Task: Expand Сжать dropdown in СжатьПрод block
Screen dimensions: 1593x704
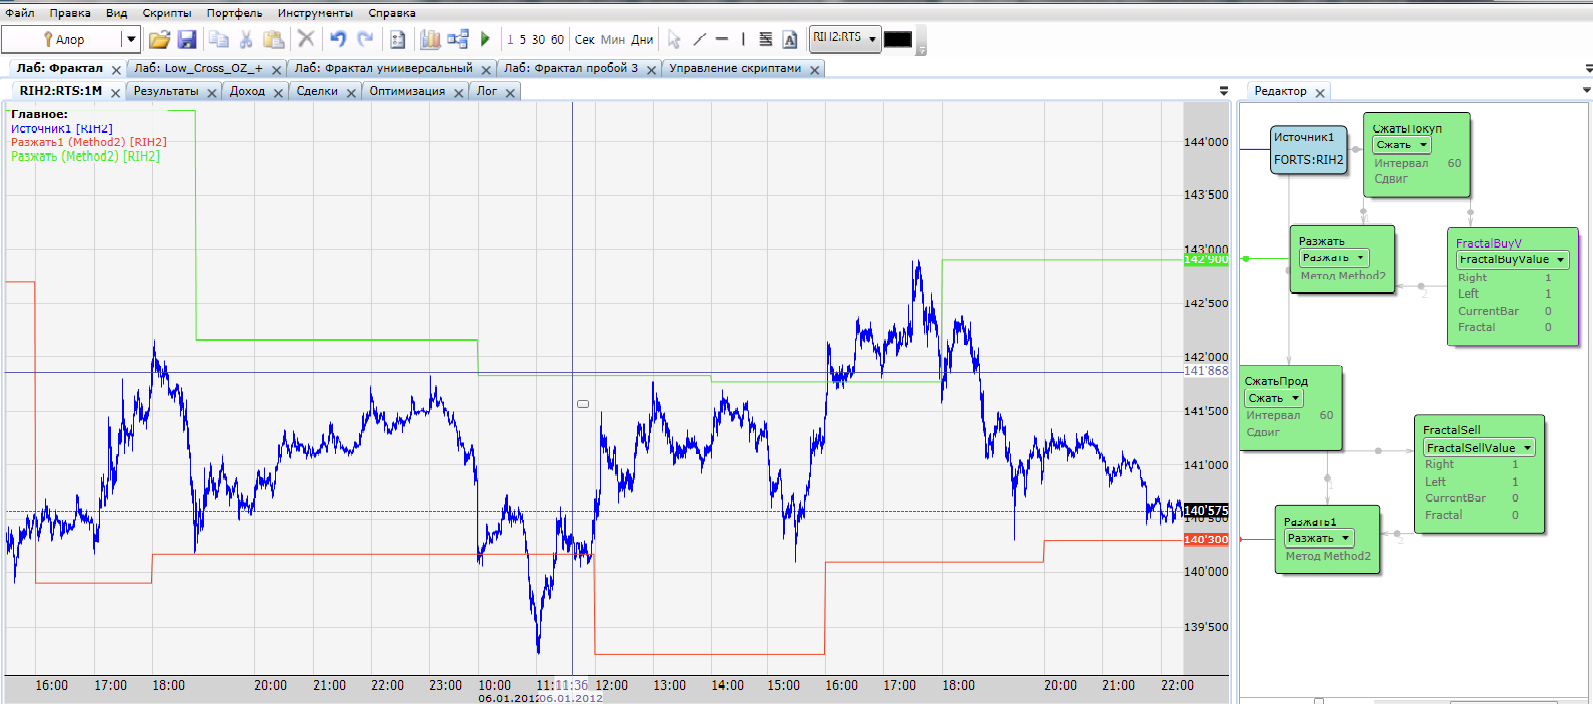Action: pos(1295,398)
